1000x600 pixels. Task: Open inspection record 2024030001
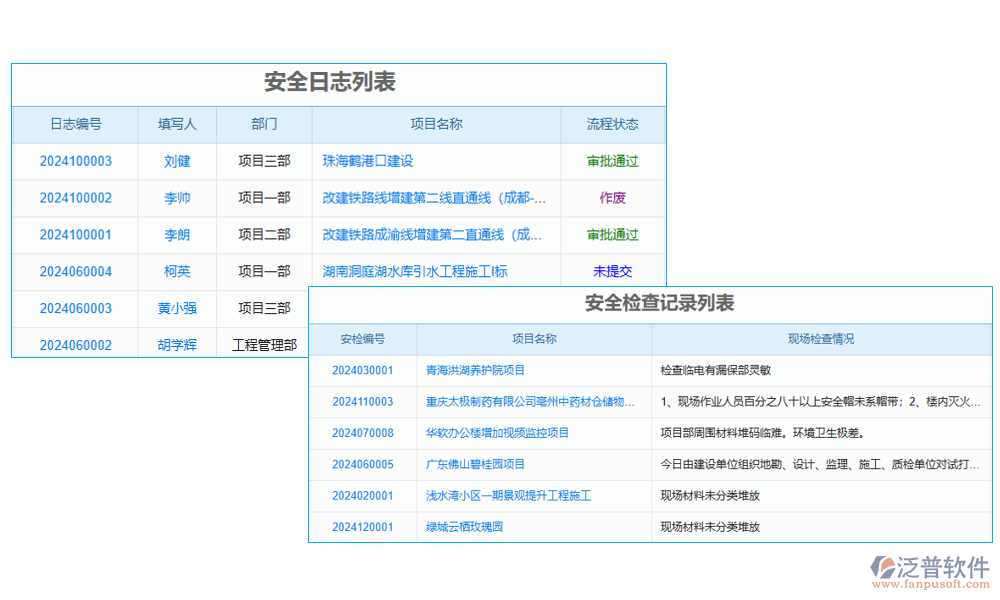click(x=361, y=369)
